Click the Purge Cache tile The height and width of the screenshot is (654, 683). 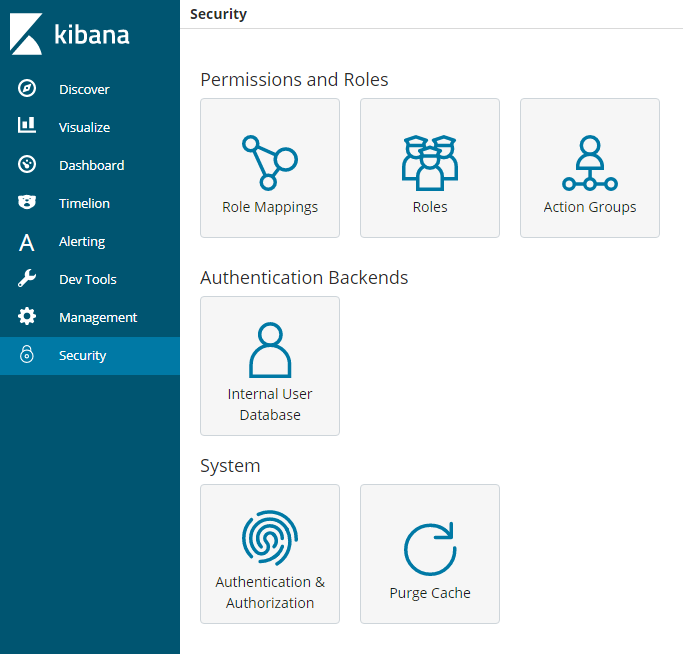pos(430,554)
